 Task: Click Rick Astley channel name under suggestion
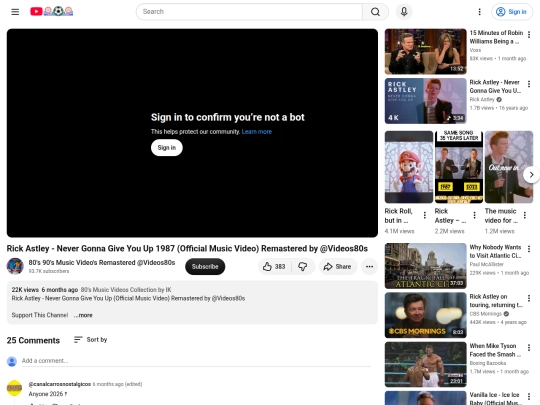tap(482, 99)
